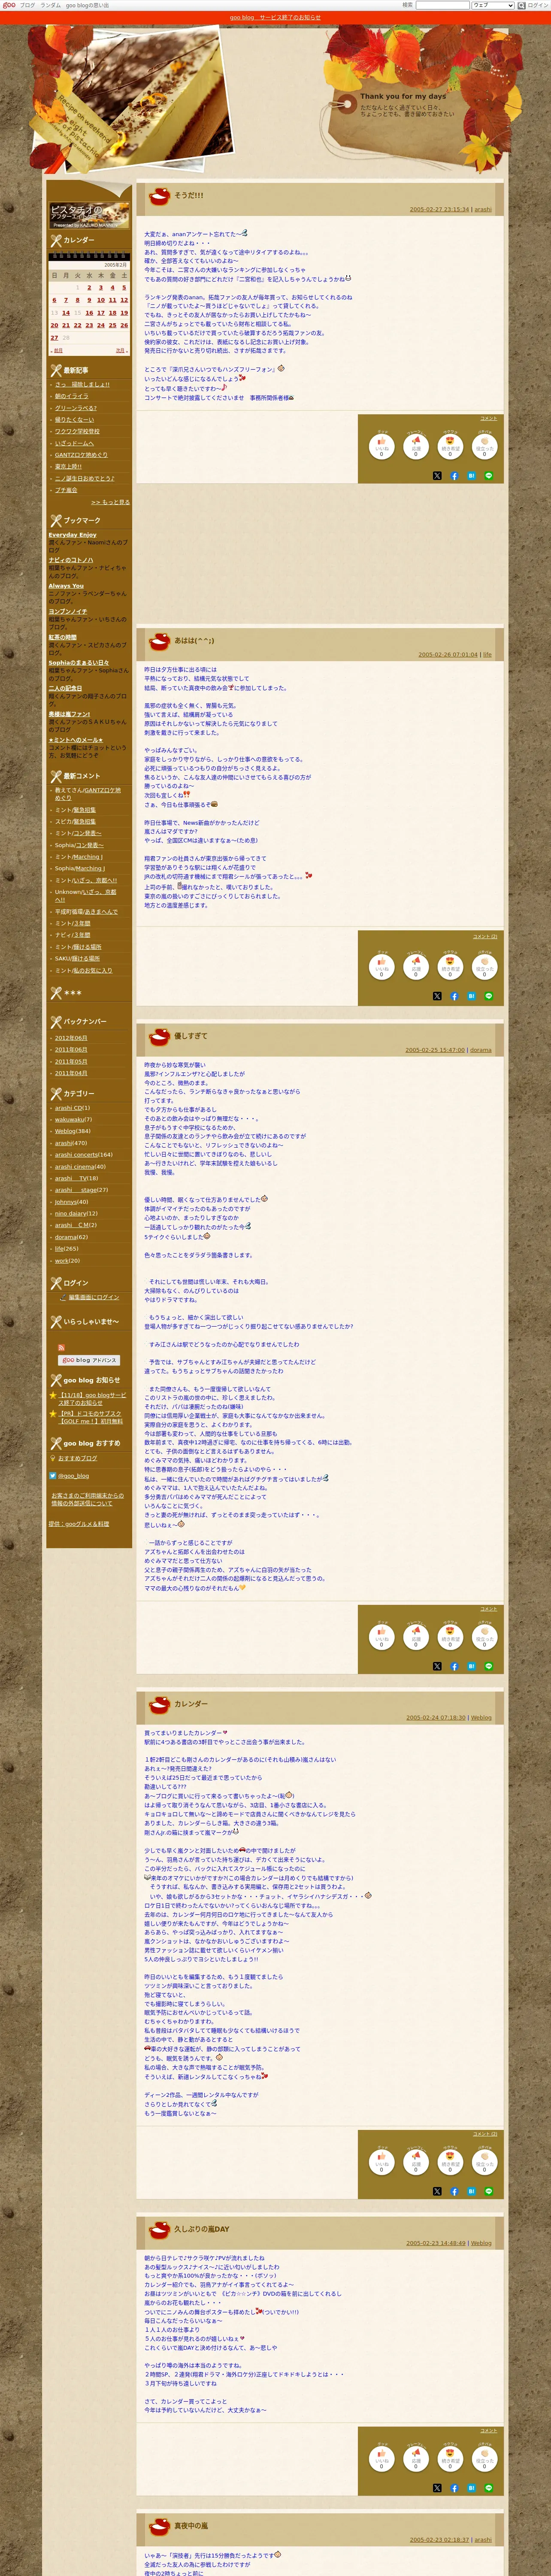This screenshot has height=2576, width=551.
Task: Click the top search input field
Action: point(442,5)
